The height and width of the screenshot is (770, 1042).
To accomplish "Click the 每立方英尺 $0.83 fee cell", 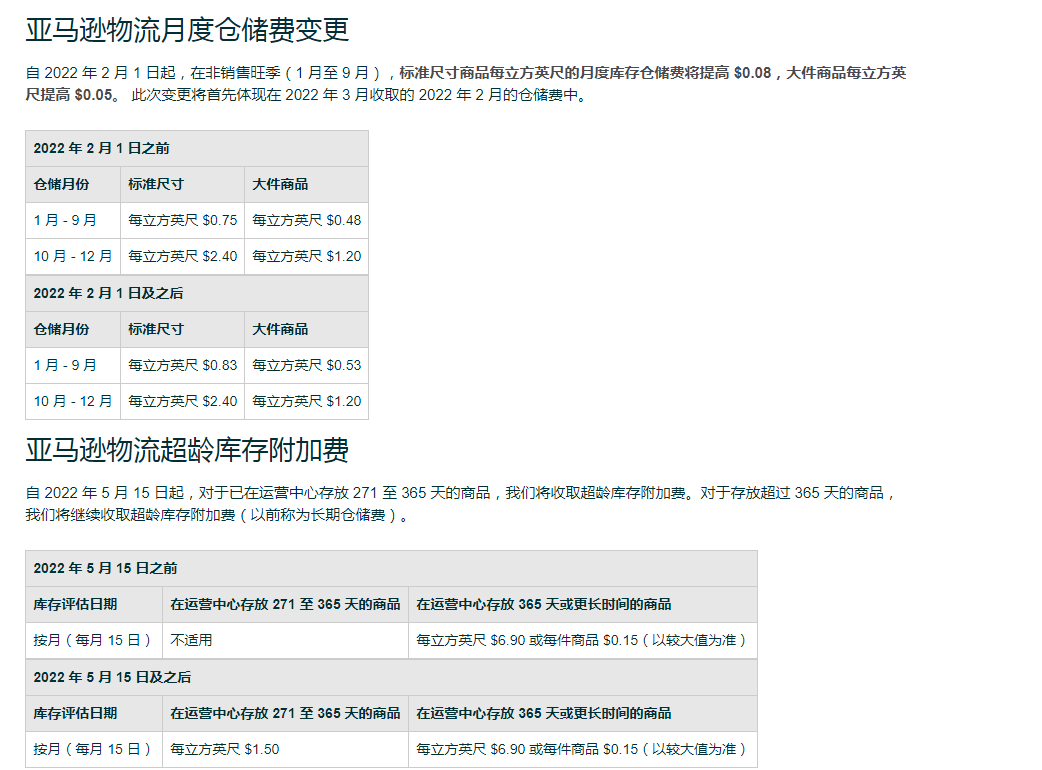I will pos(183,365).
